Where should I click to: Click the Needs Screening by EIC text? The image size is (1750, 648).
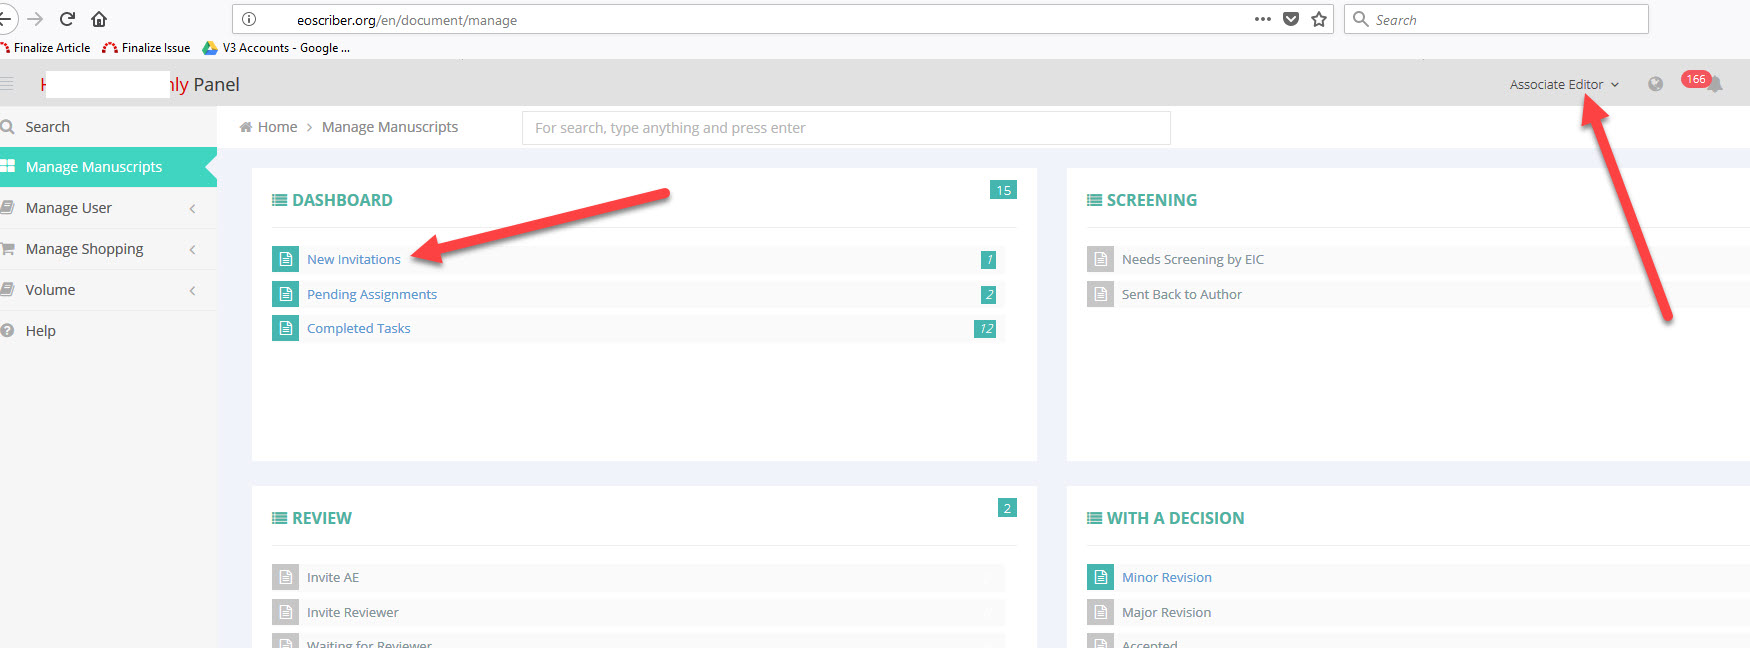[1193, 259]
